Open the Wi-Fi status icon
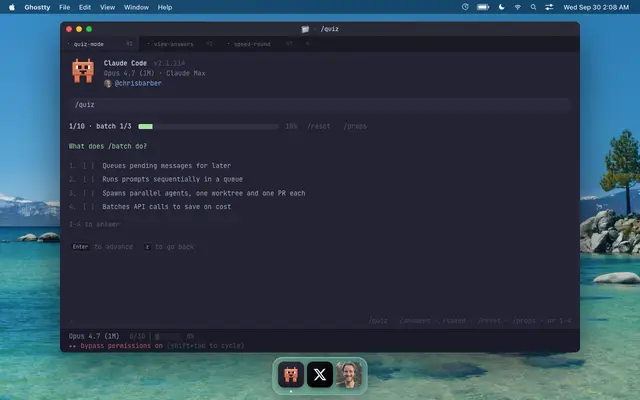This screenshot has width=640, height=400. (518, 7)
